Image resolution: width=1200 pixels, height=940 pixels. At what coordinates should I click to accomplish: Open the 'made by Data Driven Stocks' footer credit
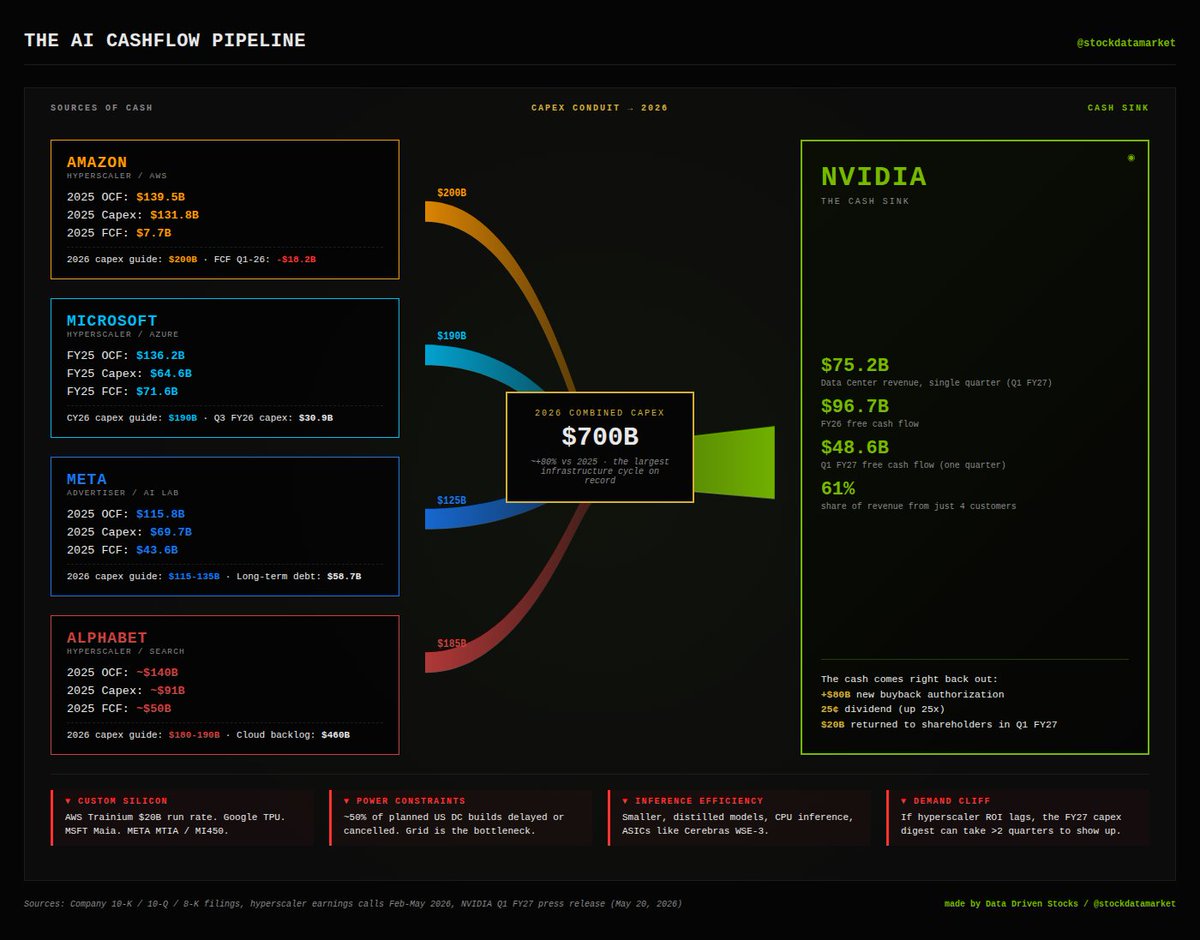pos(1060,904)
